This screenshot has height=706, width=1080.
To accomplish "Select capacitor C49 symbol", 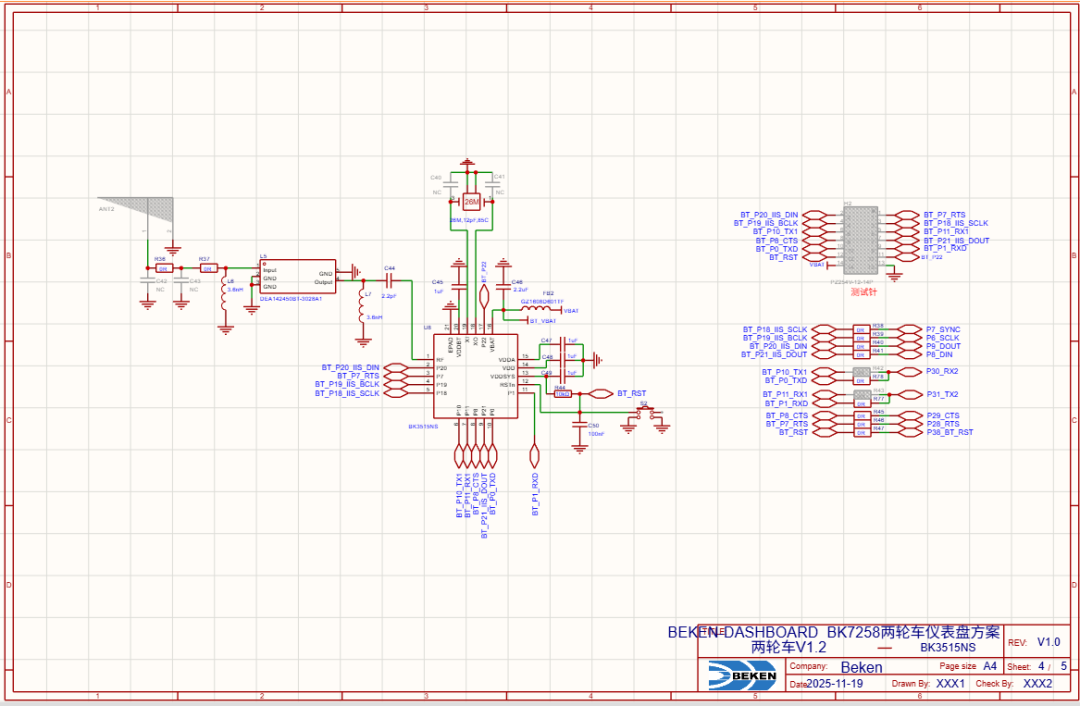I will [x=563, y=375].
